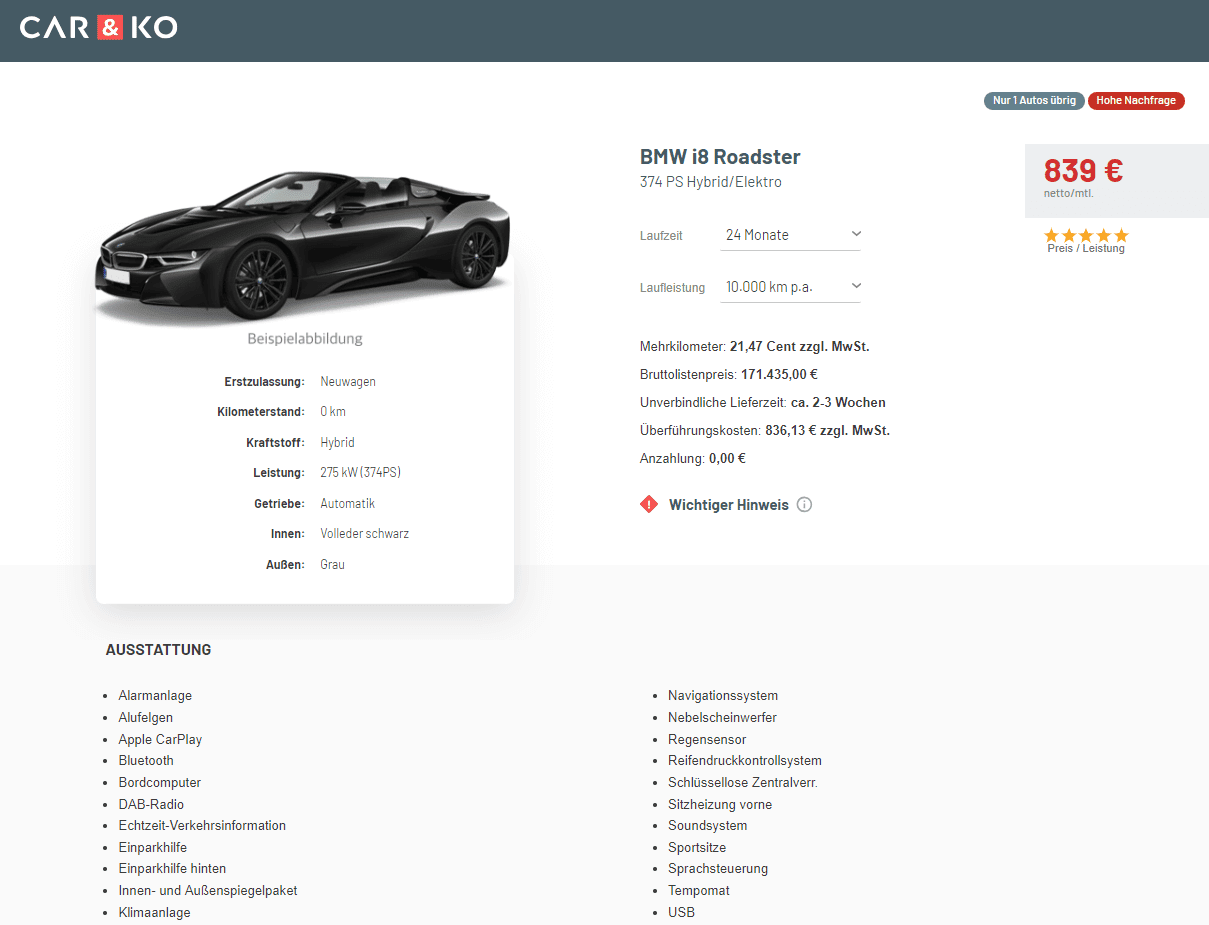Click the Einparkhilfe hinten equipment item
The image size is (1209, 925).
[172, 869]
